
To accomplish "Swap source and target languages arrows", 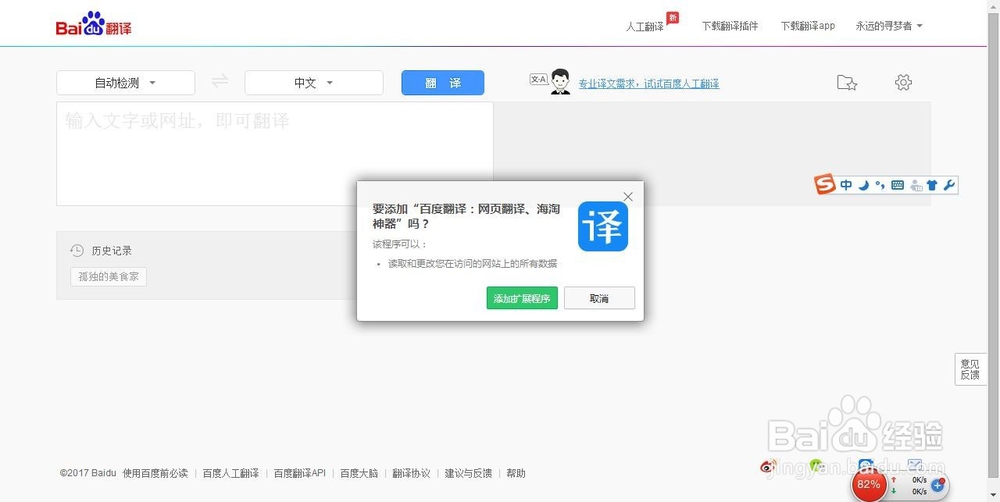I will [220, 82].
